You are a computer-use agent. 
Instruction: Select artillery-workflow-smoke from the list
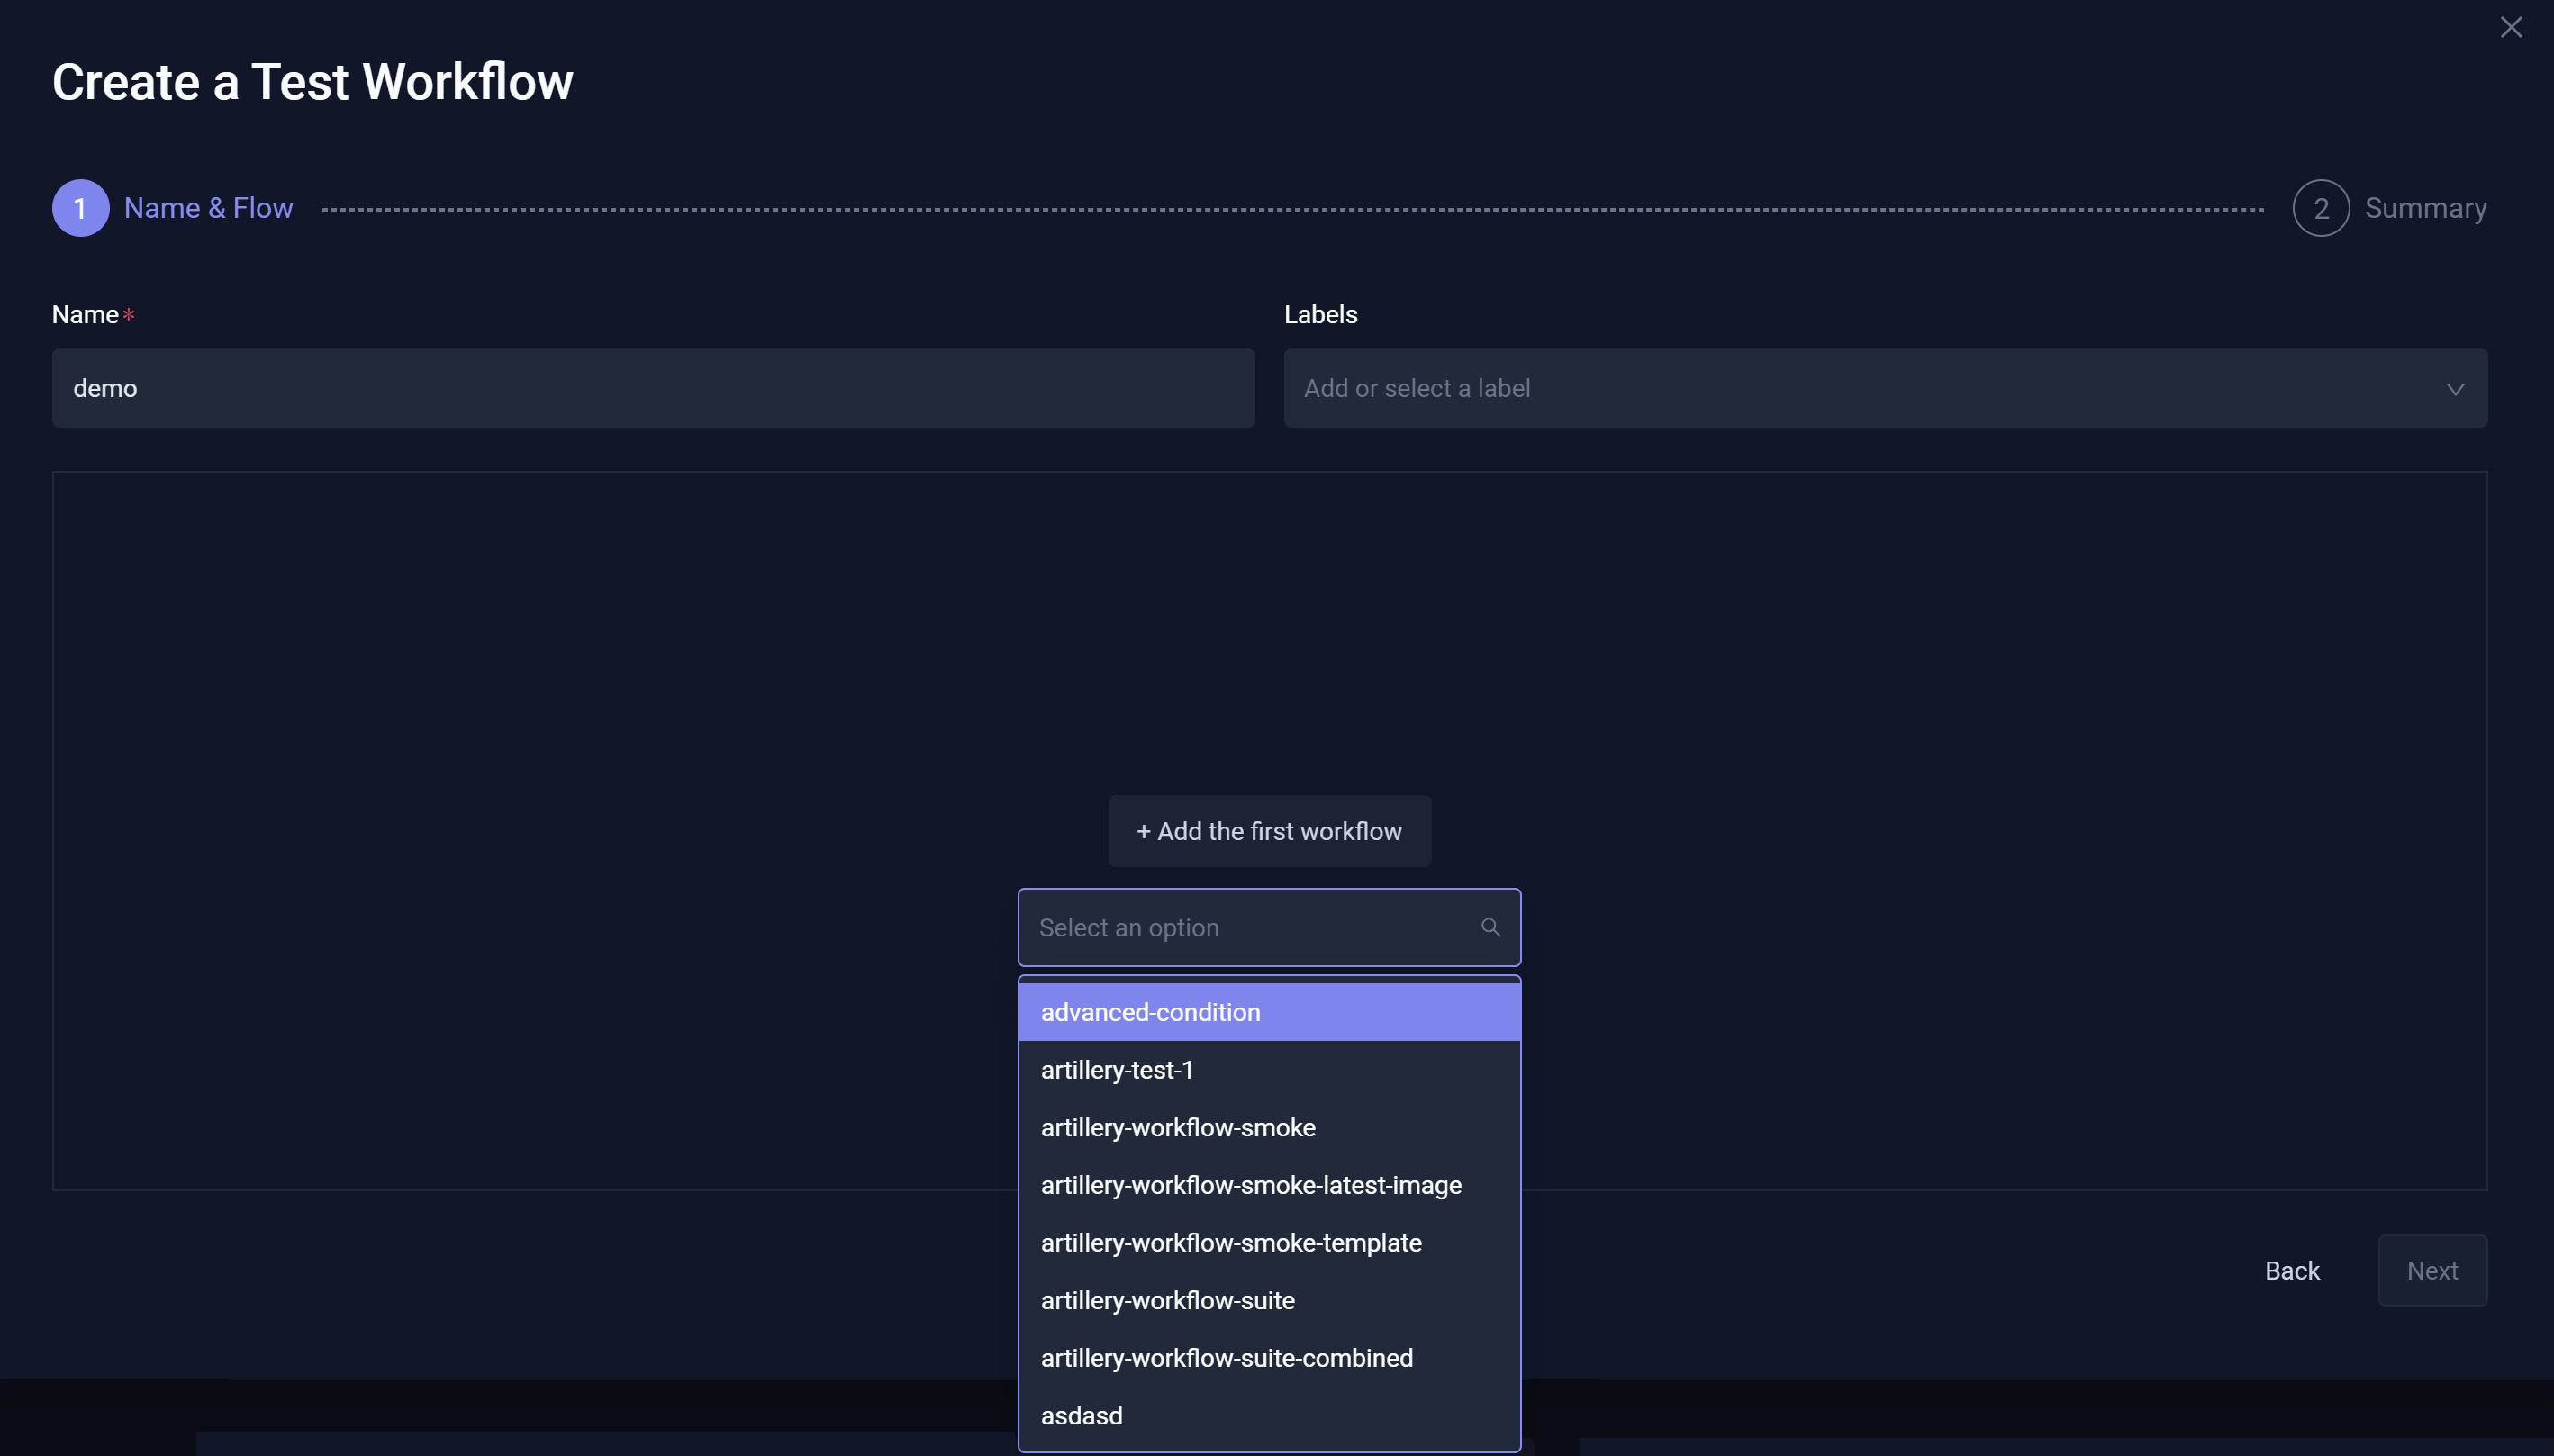tap(1178, 1127)
